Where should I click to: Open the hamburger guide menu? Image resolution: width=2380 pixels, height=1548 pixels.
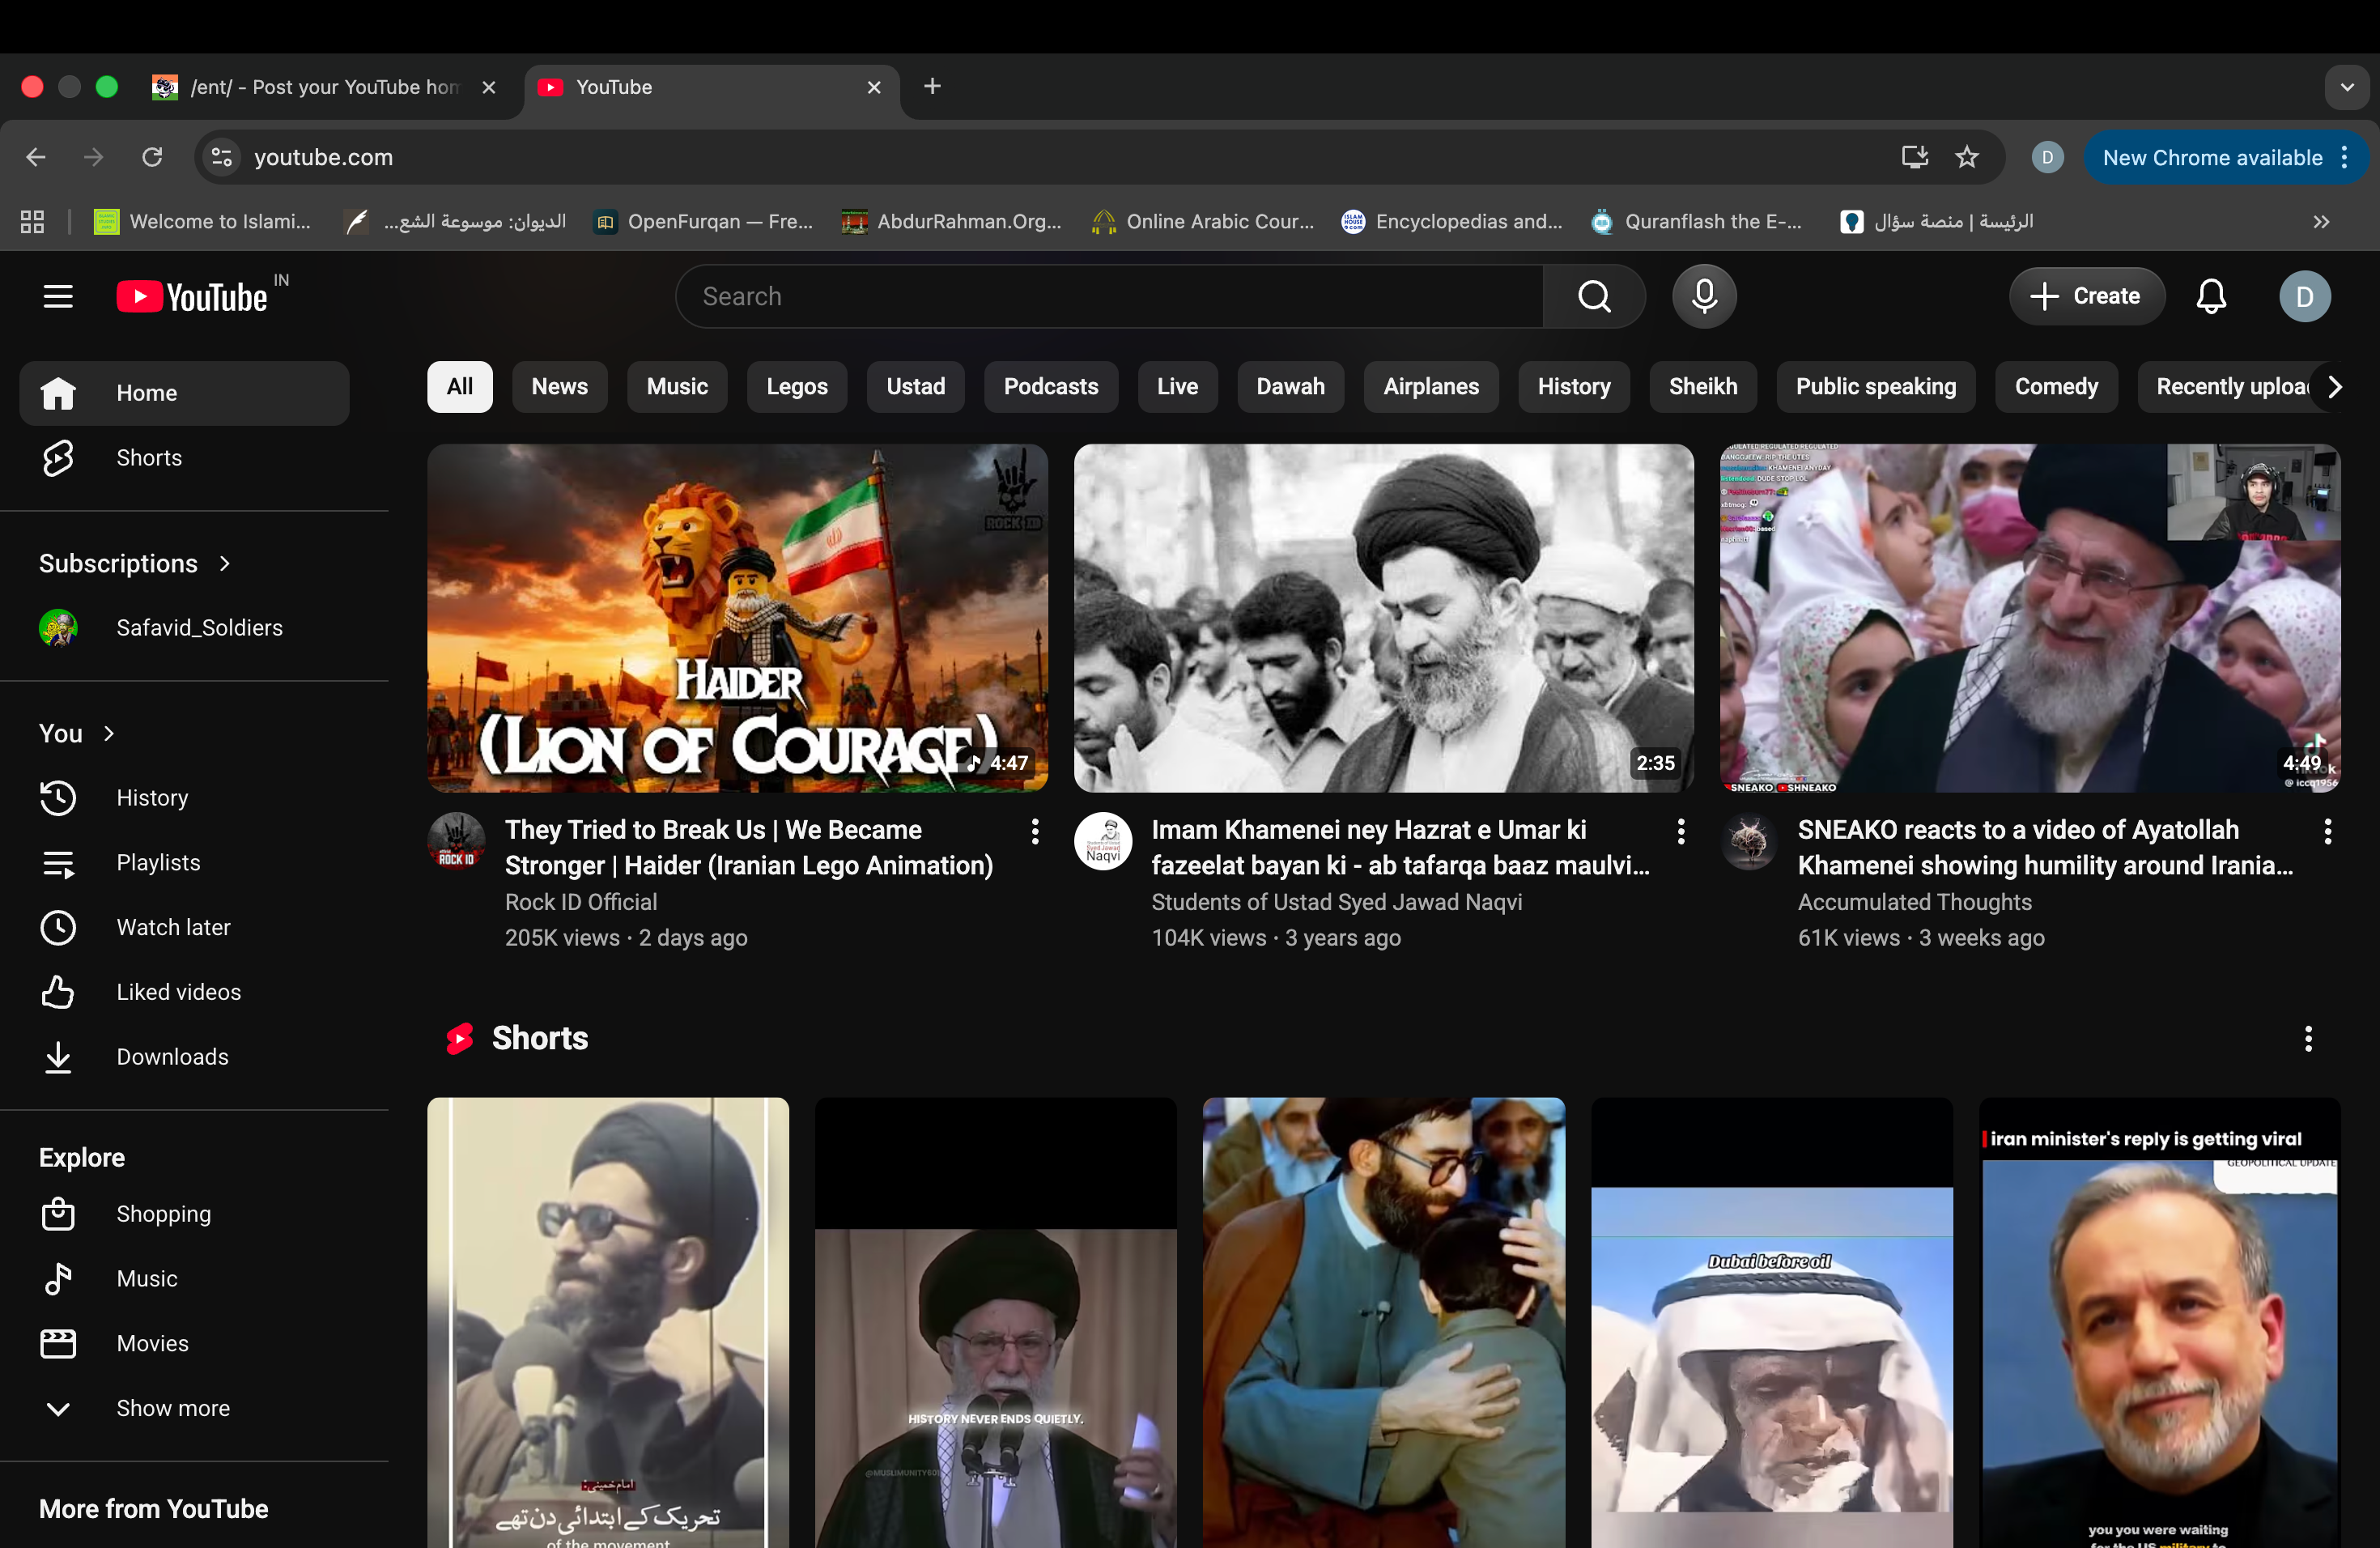tap(58, 296)
